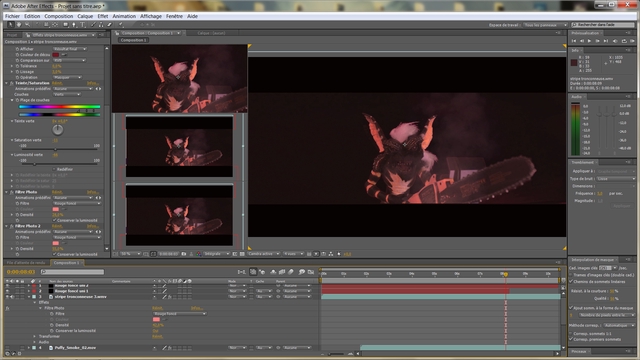Click Réinit. link of Teinte/Saturation
Screen dimensions: 640x360
(x=57, y=83)
